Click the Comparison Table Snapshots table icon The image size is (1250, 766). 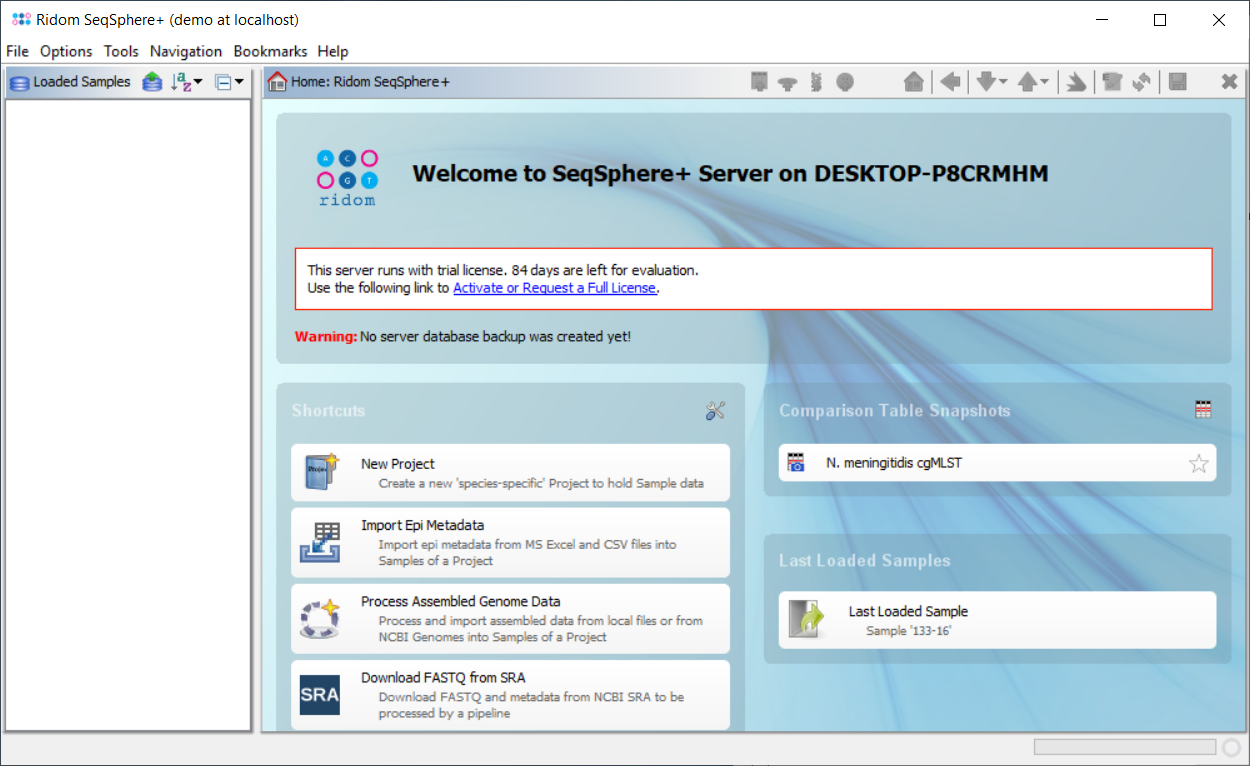pyautogui.click(x=1203, y=410)
